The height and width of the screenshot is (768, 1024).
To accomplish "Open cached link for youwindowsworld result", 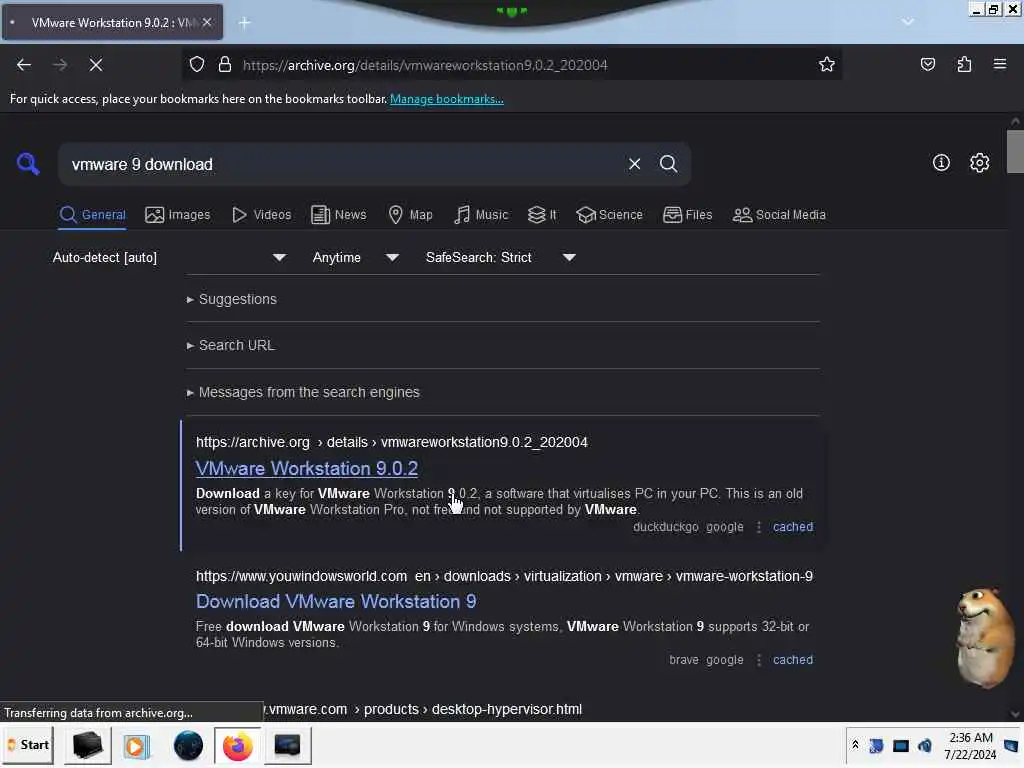I will coord(793,660).
